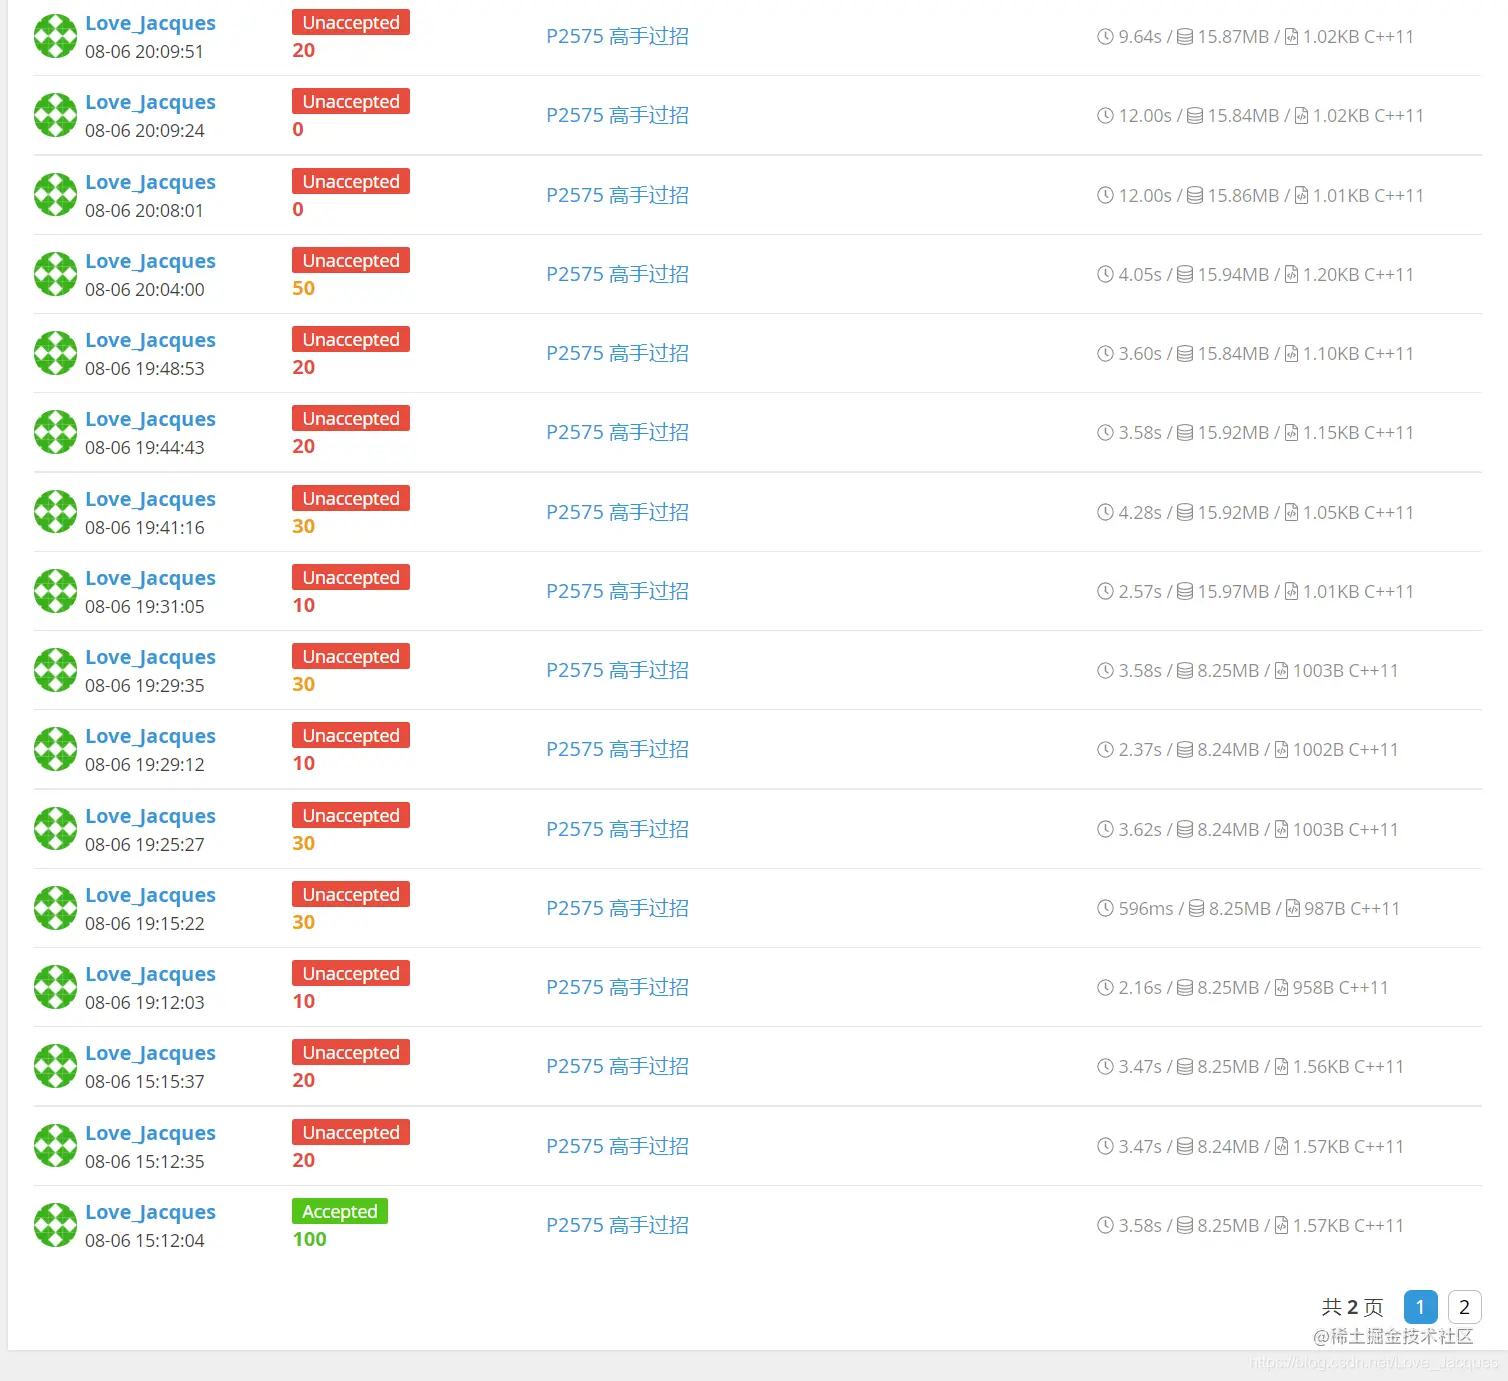Open P2575 高手过招 link in 4.05s row
Image resolution: width=1508 pixels, height=1381 pixels.
[x=617, y=274]
